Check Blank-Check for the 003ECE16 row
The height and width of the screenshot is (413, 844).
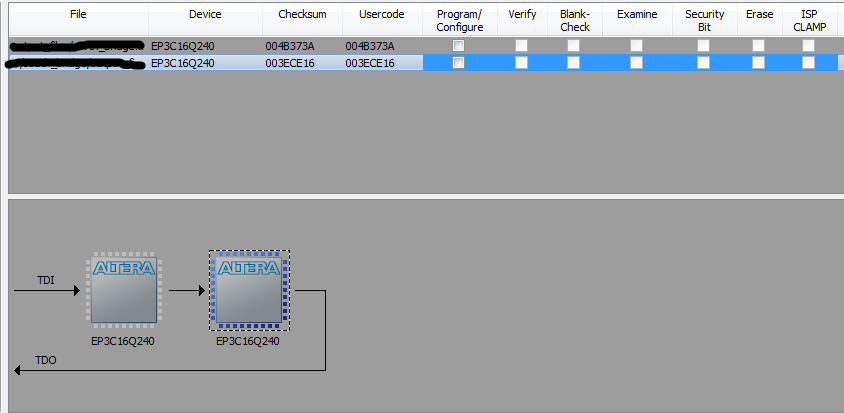(573, 63)
